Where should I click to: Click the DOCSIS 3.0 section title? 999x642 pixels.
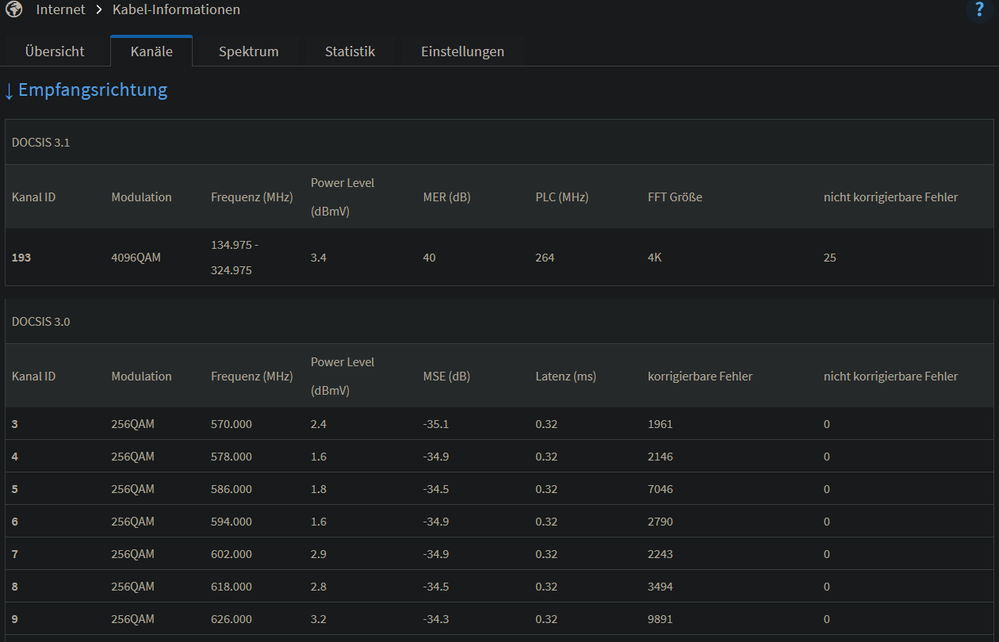[41, 322]
